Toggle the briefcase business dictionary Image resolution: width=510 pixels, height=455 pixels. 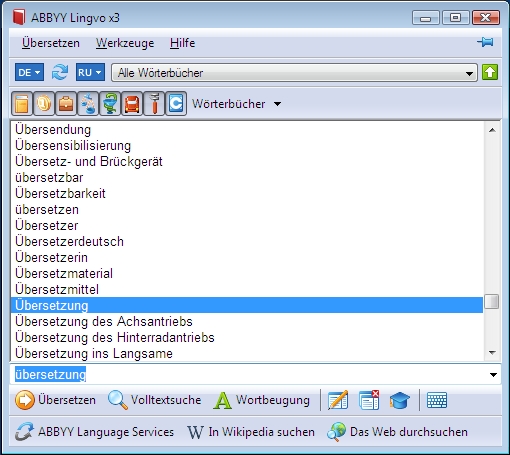point(66,104)
